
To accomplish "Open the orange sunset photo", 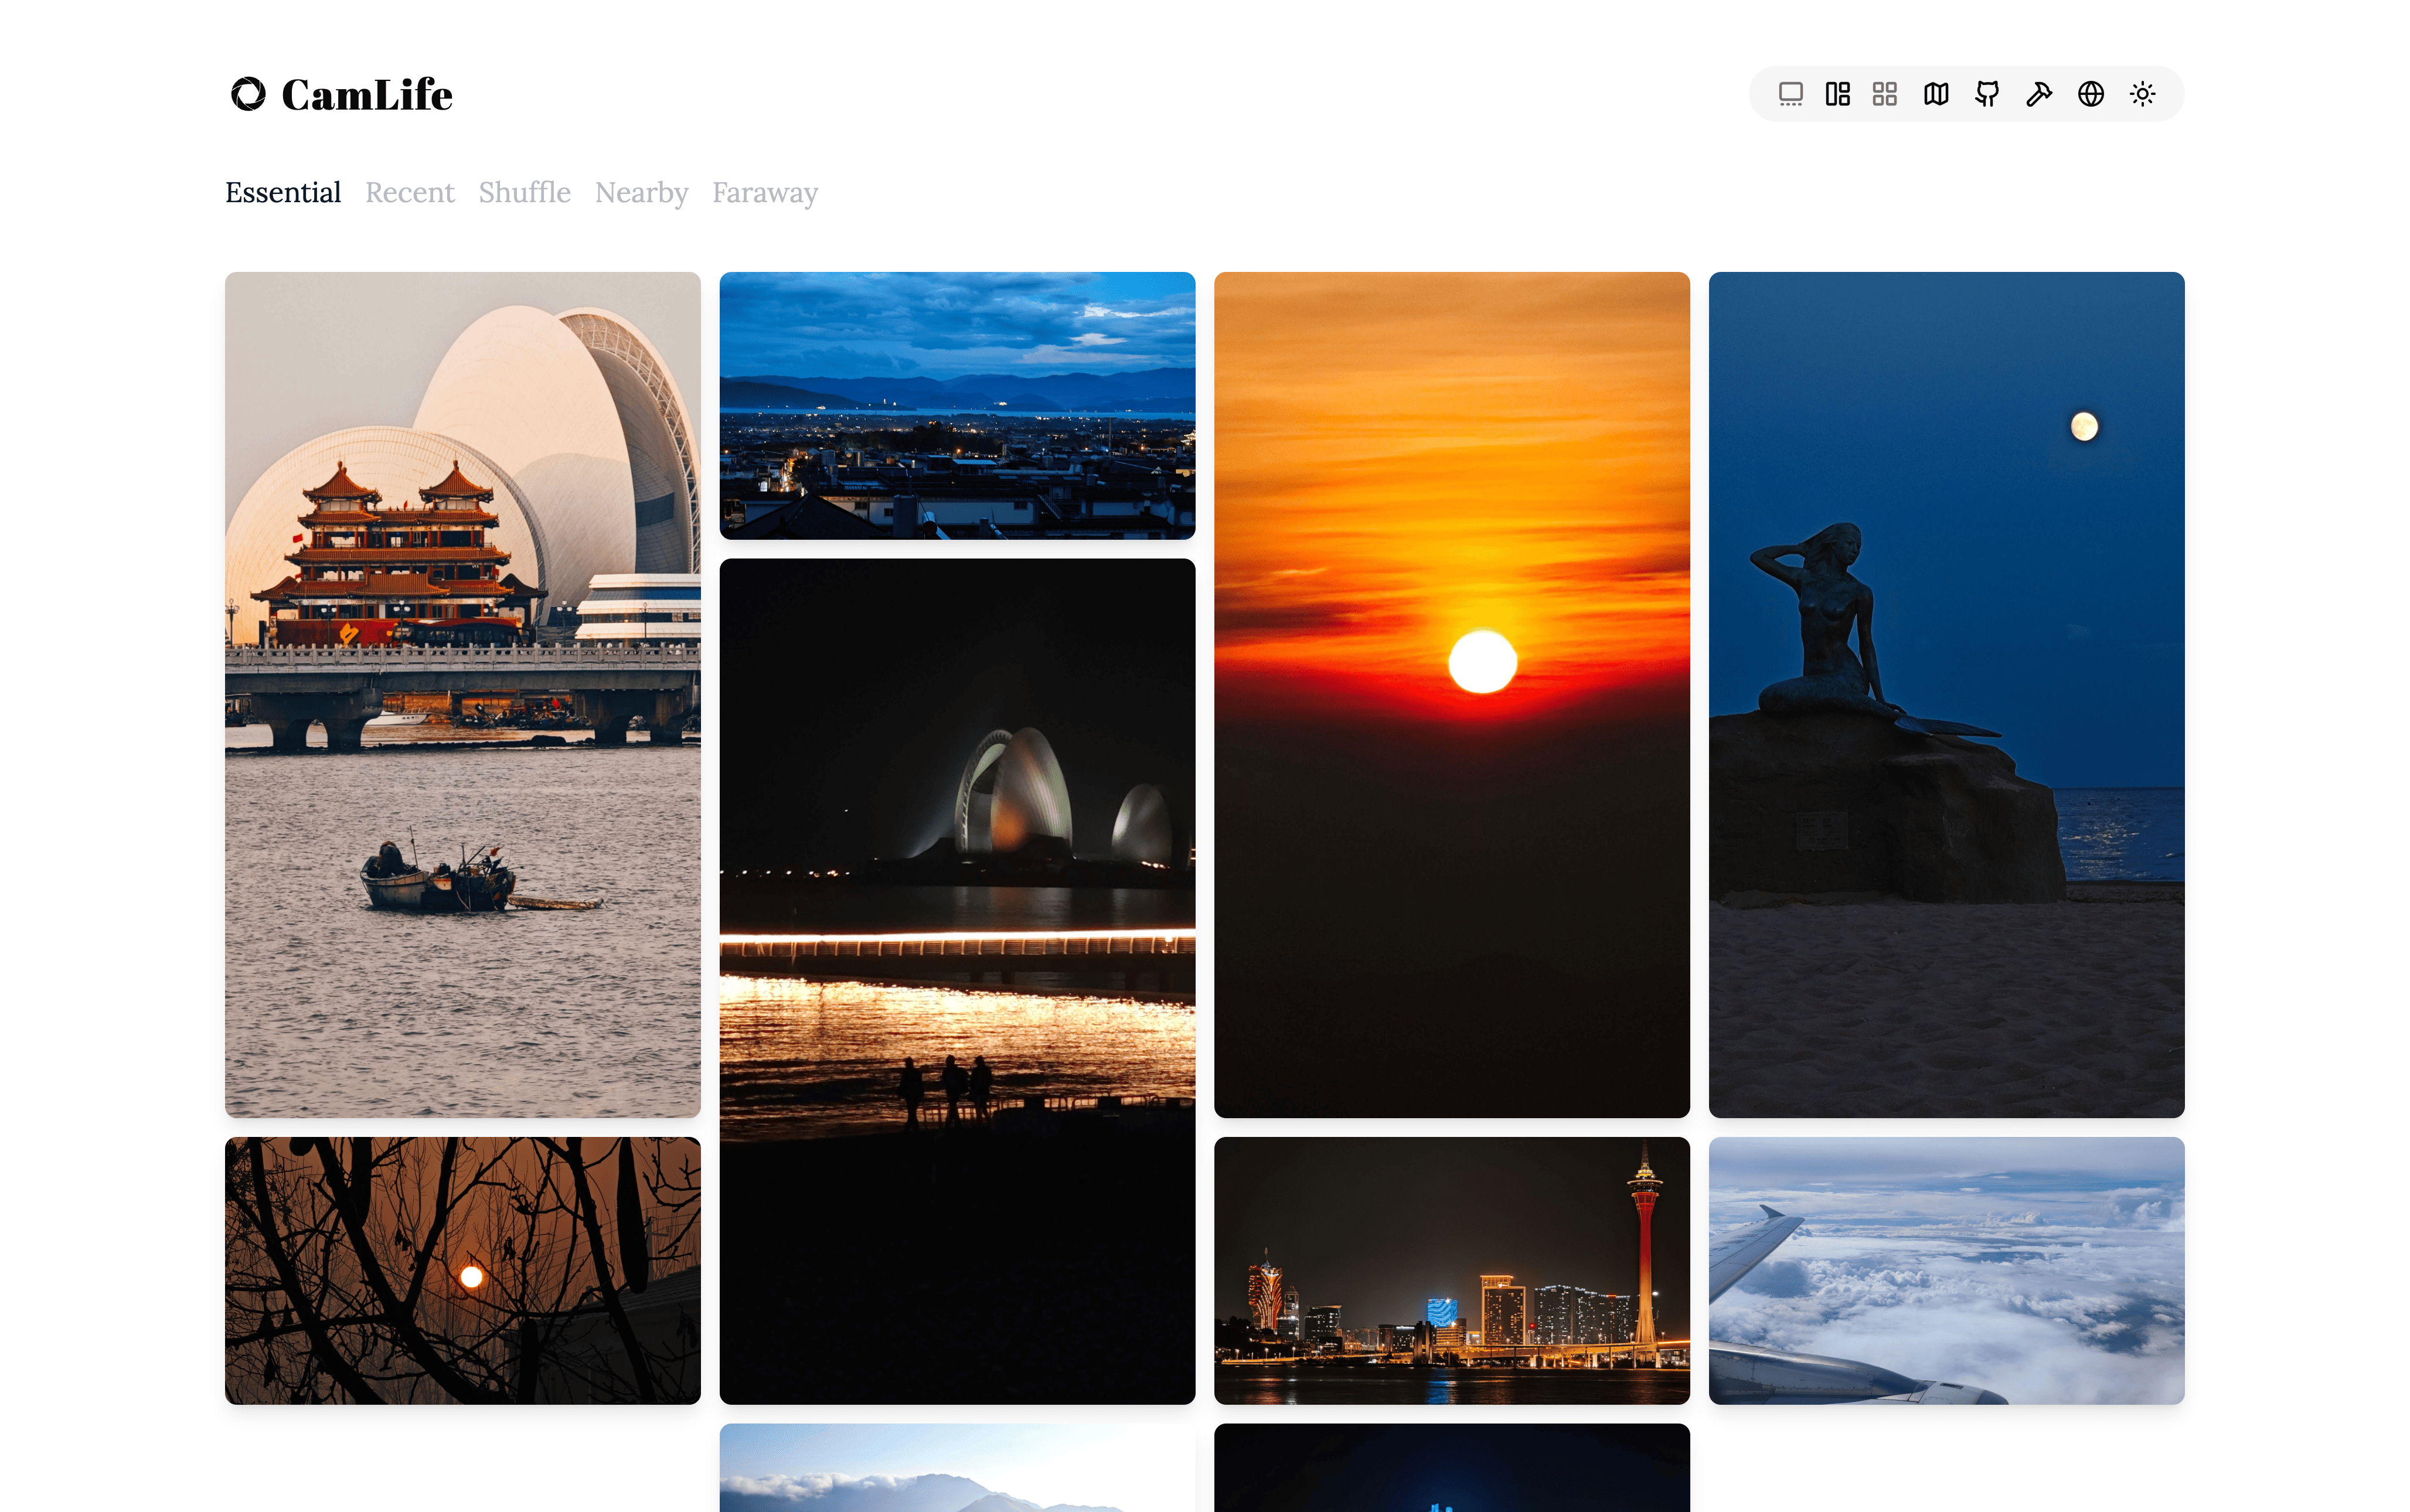I will click(x=1451, y=690).
